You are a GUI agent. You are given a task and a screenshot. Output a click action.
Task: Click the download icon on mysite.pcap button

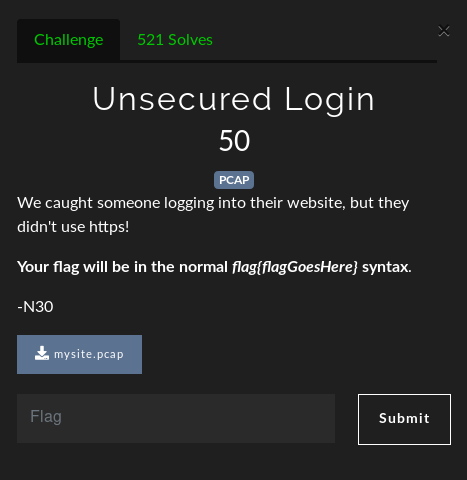pyautogui.click(x=42, y=353)
